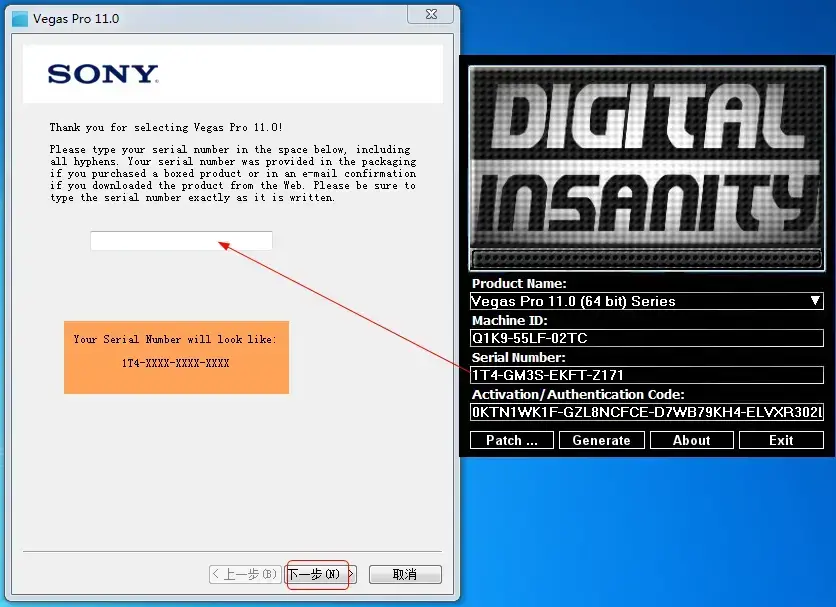Click the serial number entry field
836x607 pixels.
181,241
